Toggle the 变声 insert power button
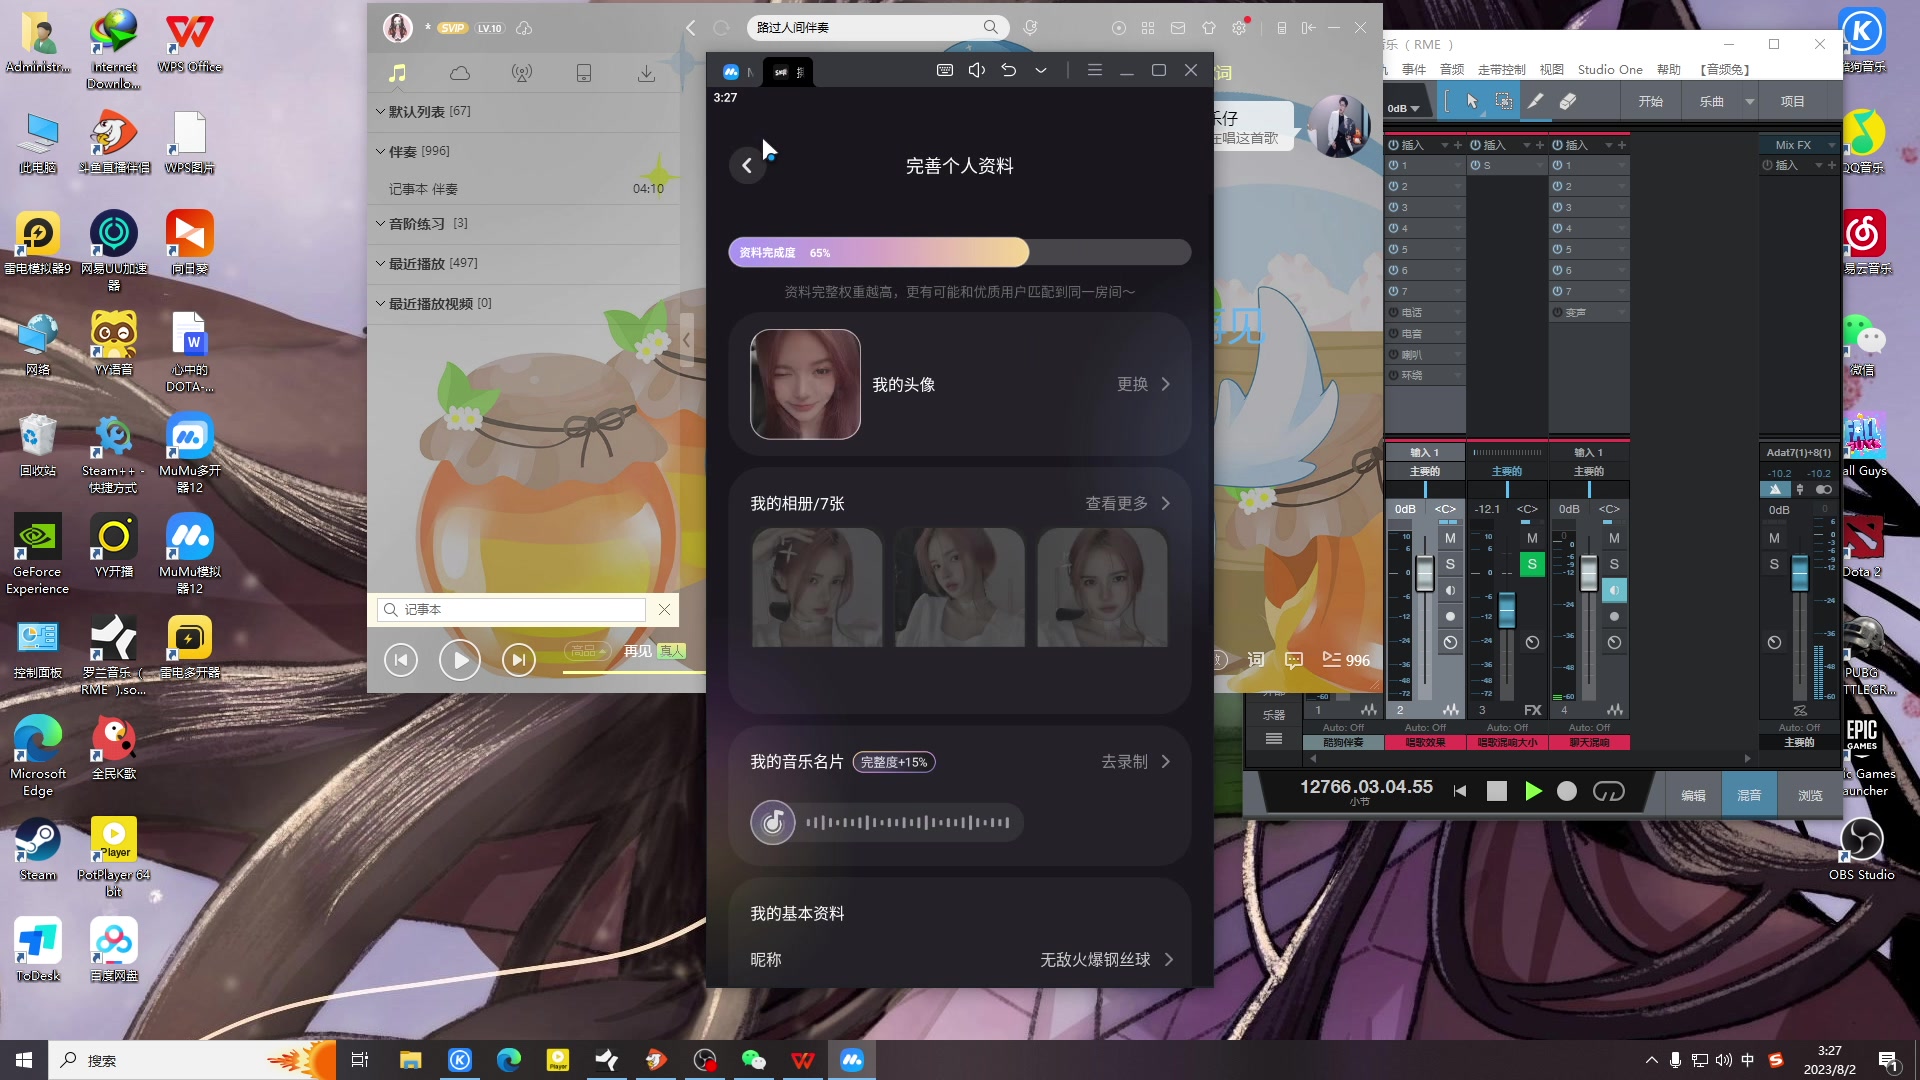 pyautogui.click(x=1558, y=312)
